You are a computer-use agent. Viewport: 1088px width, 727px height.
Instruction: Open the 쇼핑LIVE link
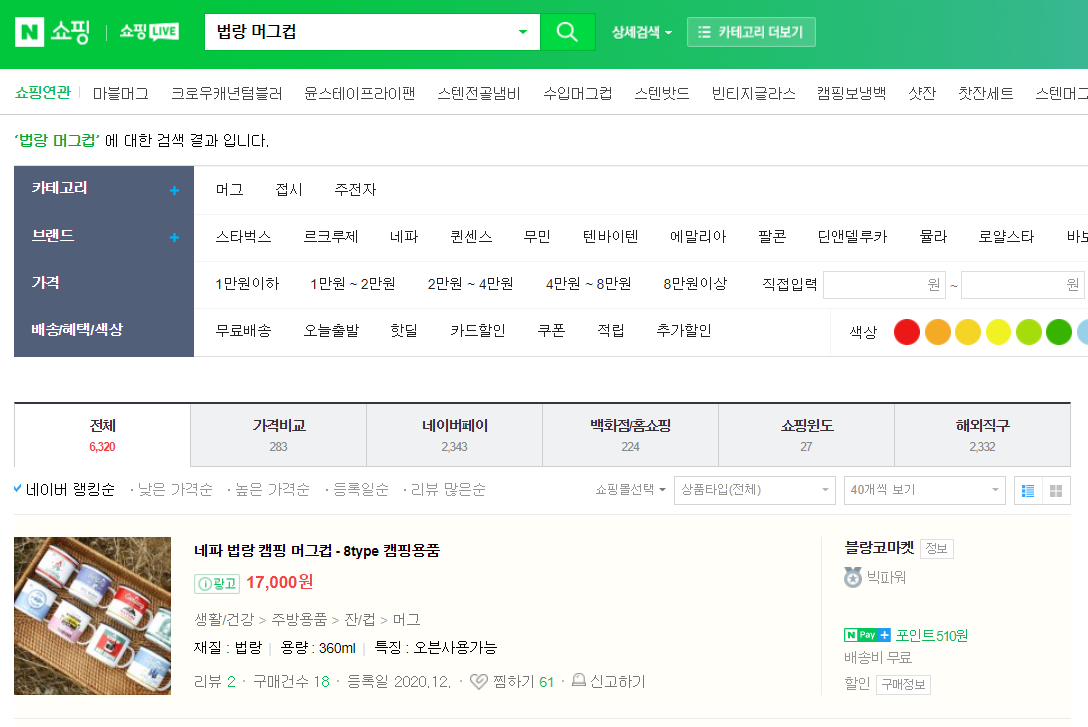coord(149,32)
